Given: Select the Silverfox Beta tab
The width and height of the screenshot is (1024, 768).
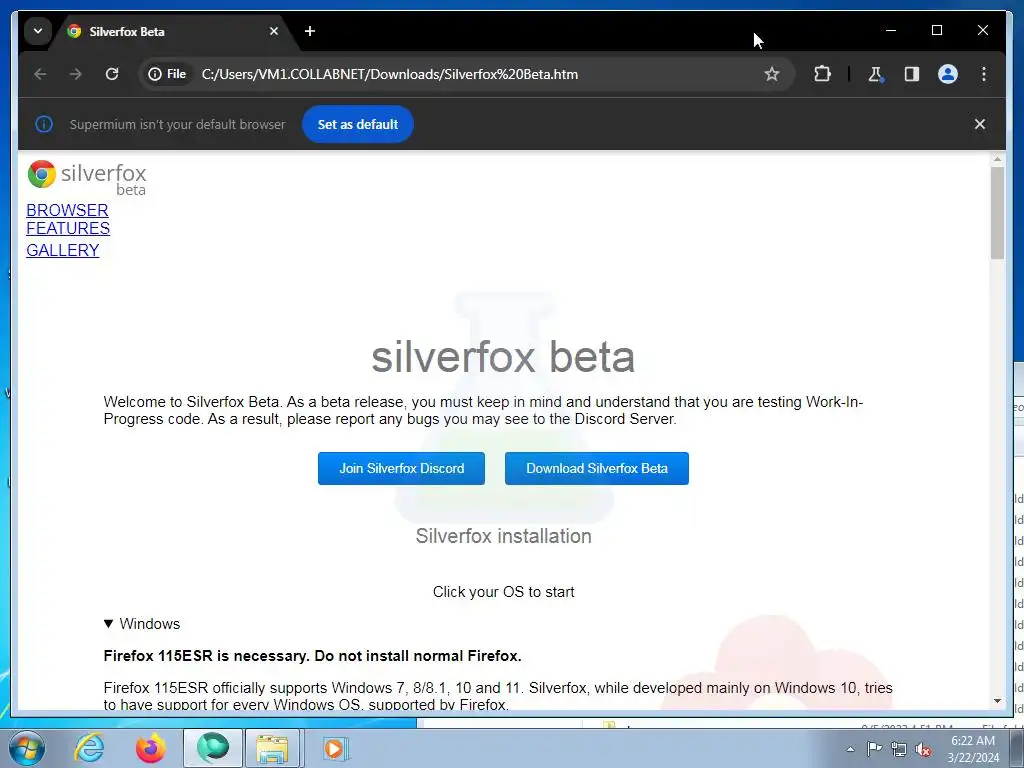Looking at the screenshot, I should (173, 31).
